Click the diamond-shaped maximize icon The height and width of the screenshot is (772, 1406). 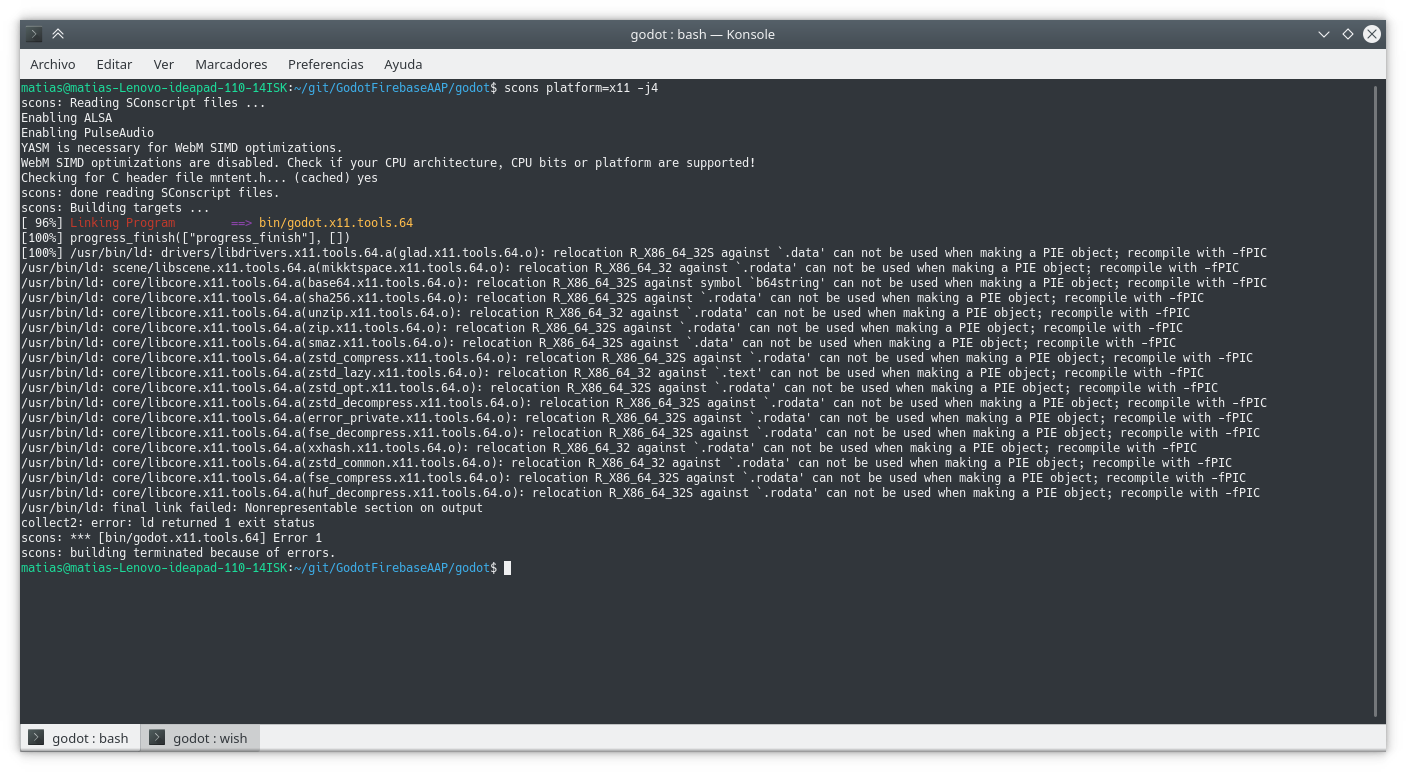click(1348, 33)
